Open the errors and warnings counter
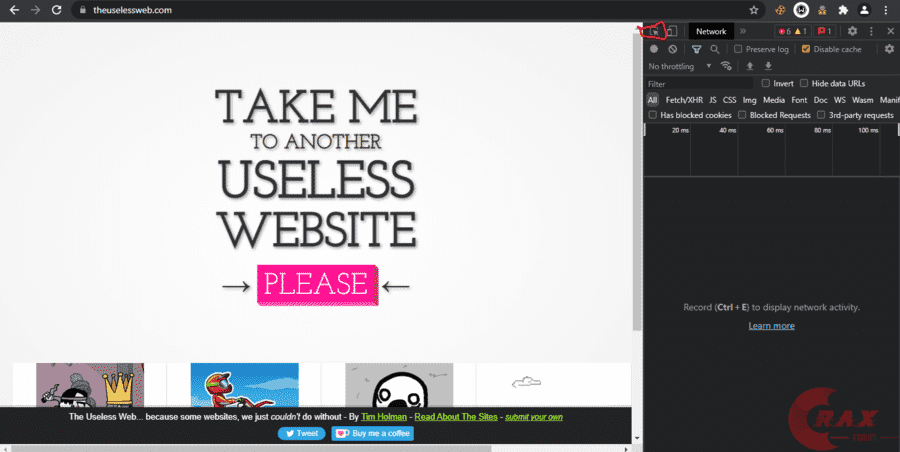 (x=793, y=32)
